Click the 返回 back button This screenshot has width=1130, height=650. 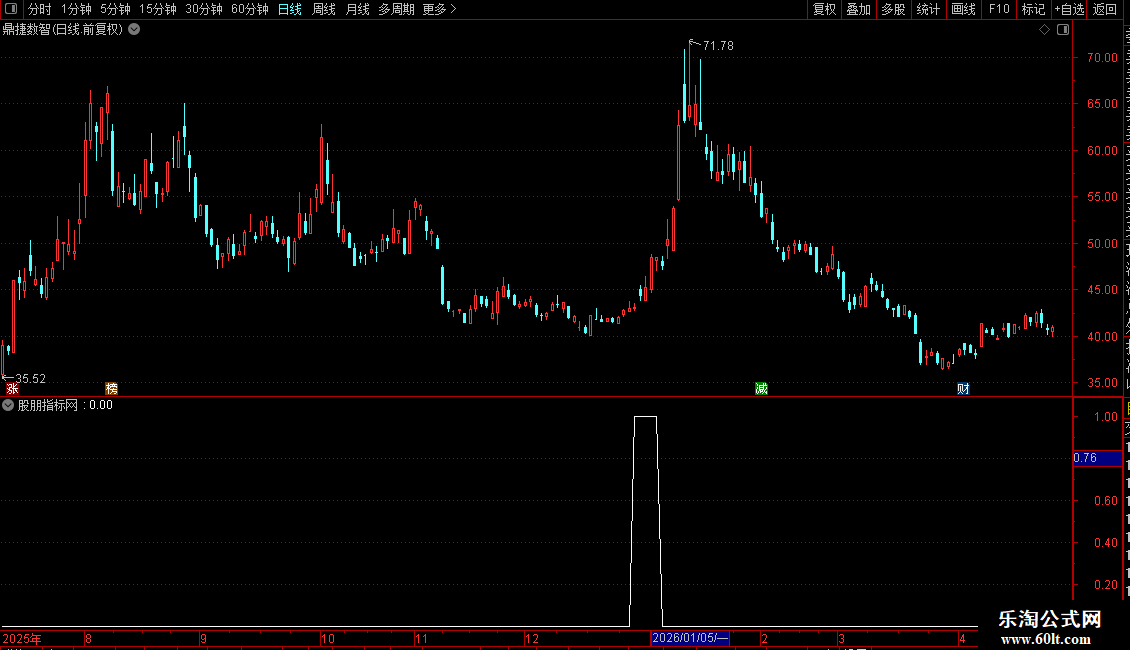point(1105,9)
